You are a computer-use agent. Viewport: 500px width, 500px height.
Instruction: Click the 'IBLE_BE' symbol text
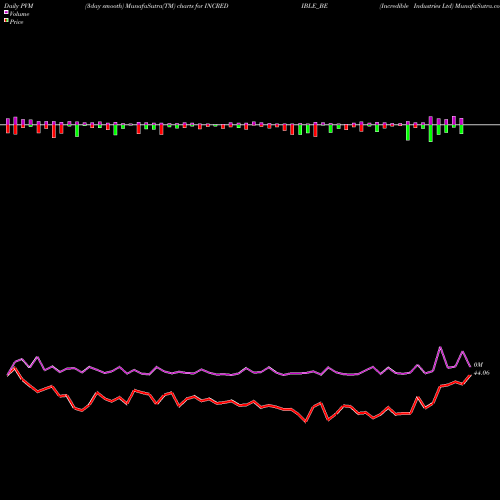pyautogui.click(x=314, y=6)
